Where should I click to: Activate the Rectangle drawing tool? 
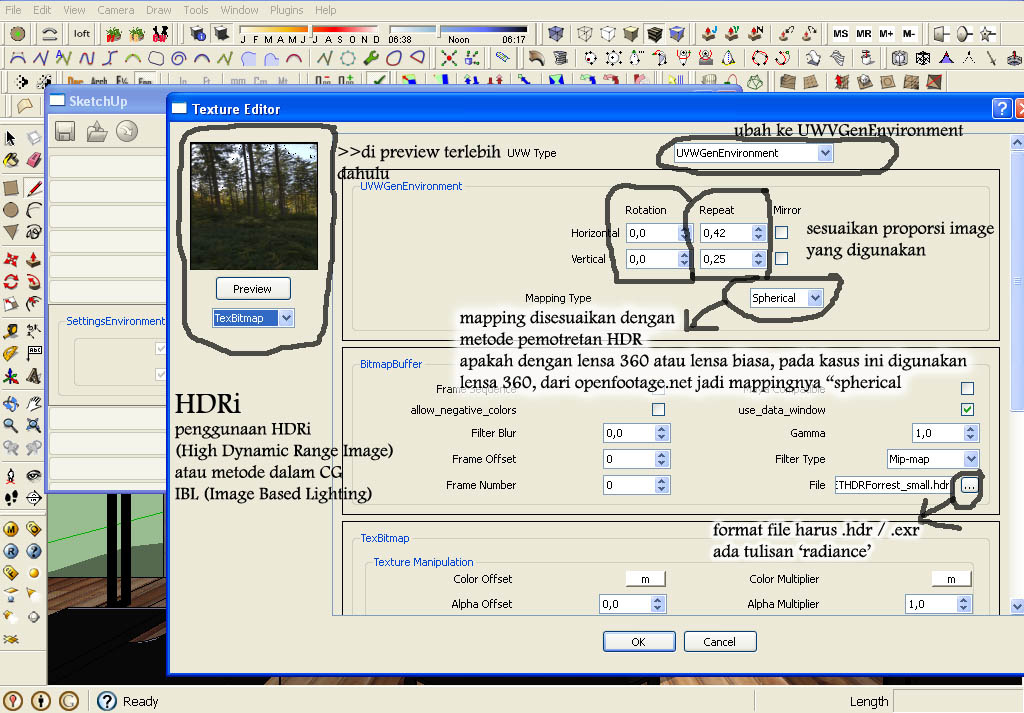coord(10,188)
